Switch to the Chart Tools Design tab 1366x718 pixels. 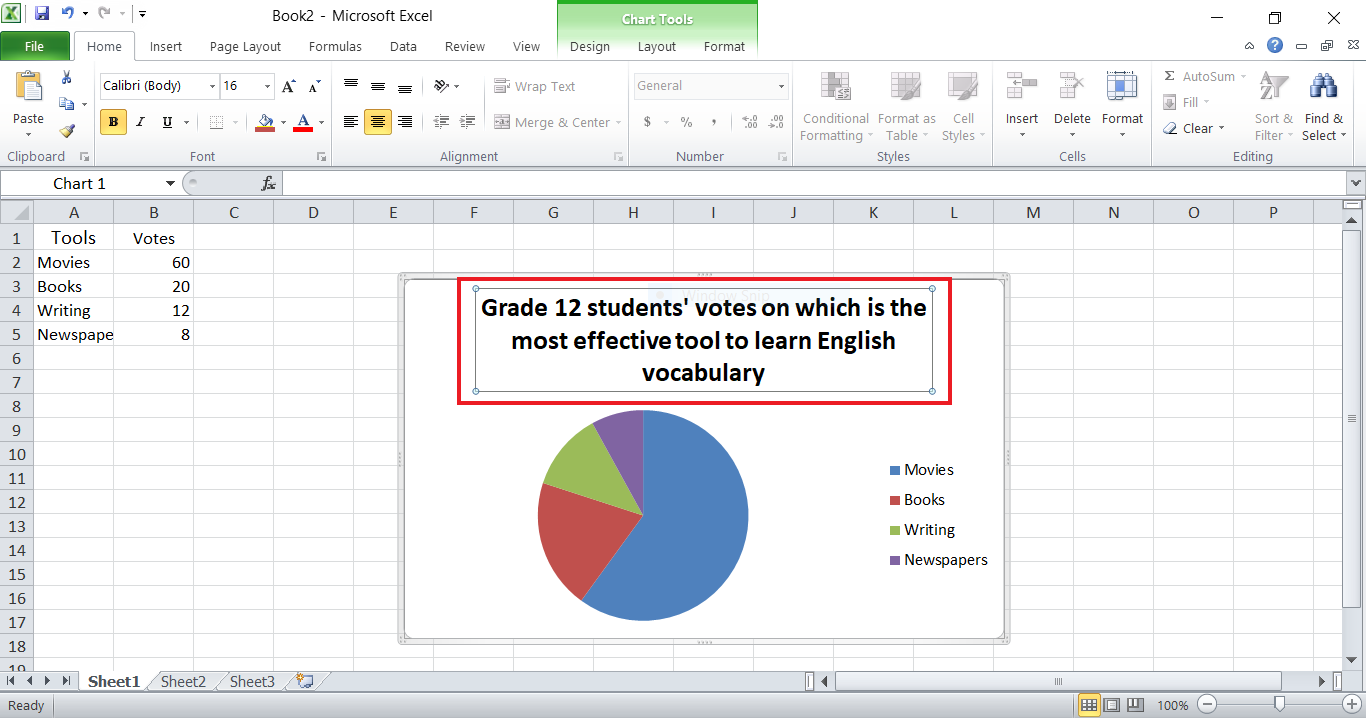point(589,46)
